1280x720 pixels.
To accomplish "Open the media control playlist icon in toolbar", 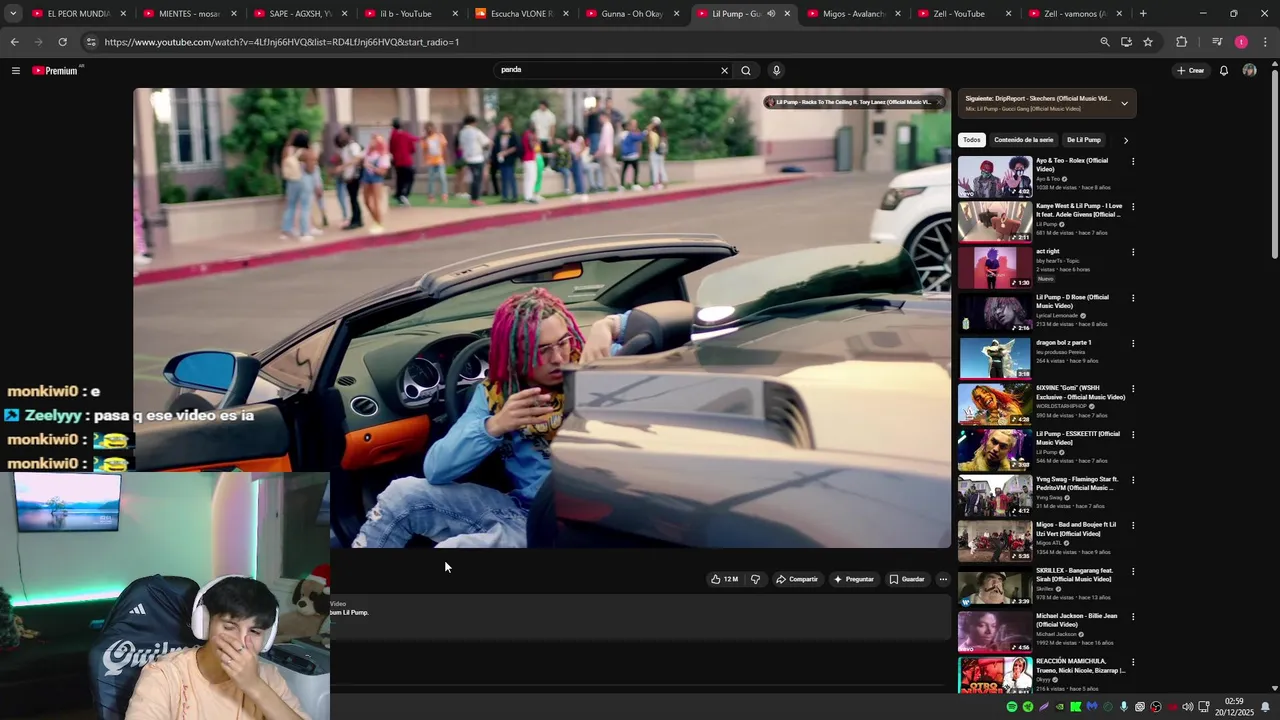I will pyautogui.click(x=1217, y=42).
